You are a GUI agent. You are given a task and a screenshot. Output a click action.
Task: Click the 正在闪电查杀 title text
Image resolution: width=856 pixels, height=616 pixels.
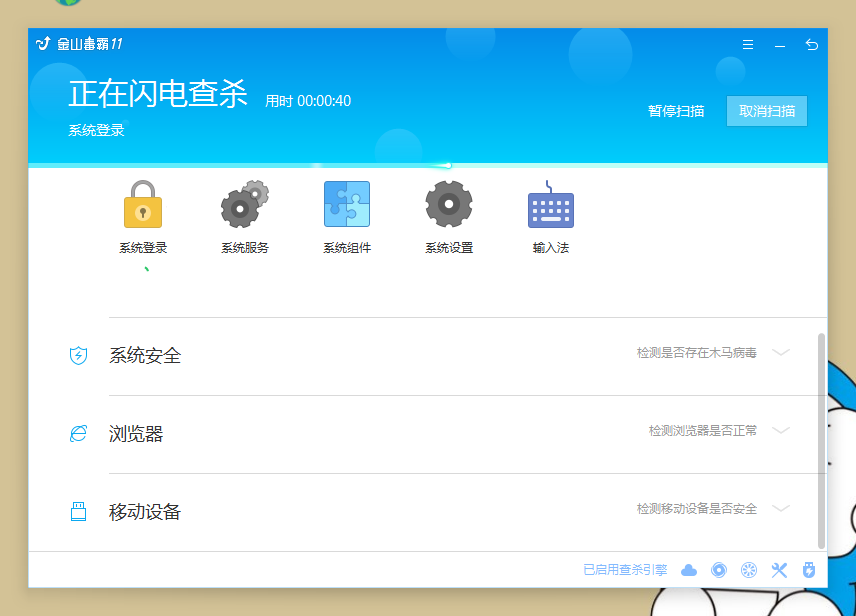(158, 93)
